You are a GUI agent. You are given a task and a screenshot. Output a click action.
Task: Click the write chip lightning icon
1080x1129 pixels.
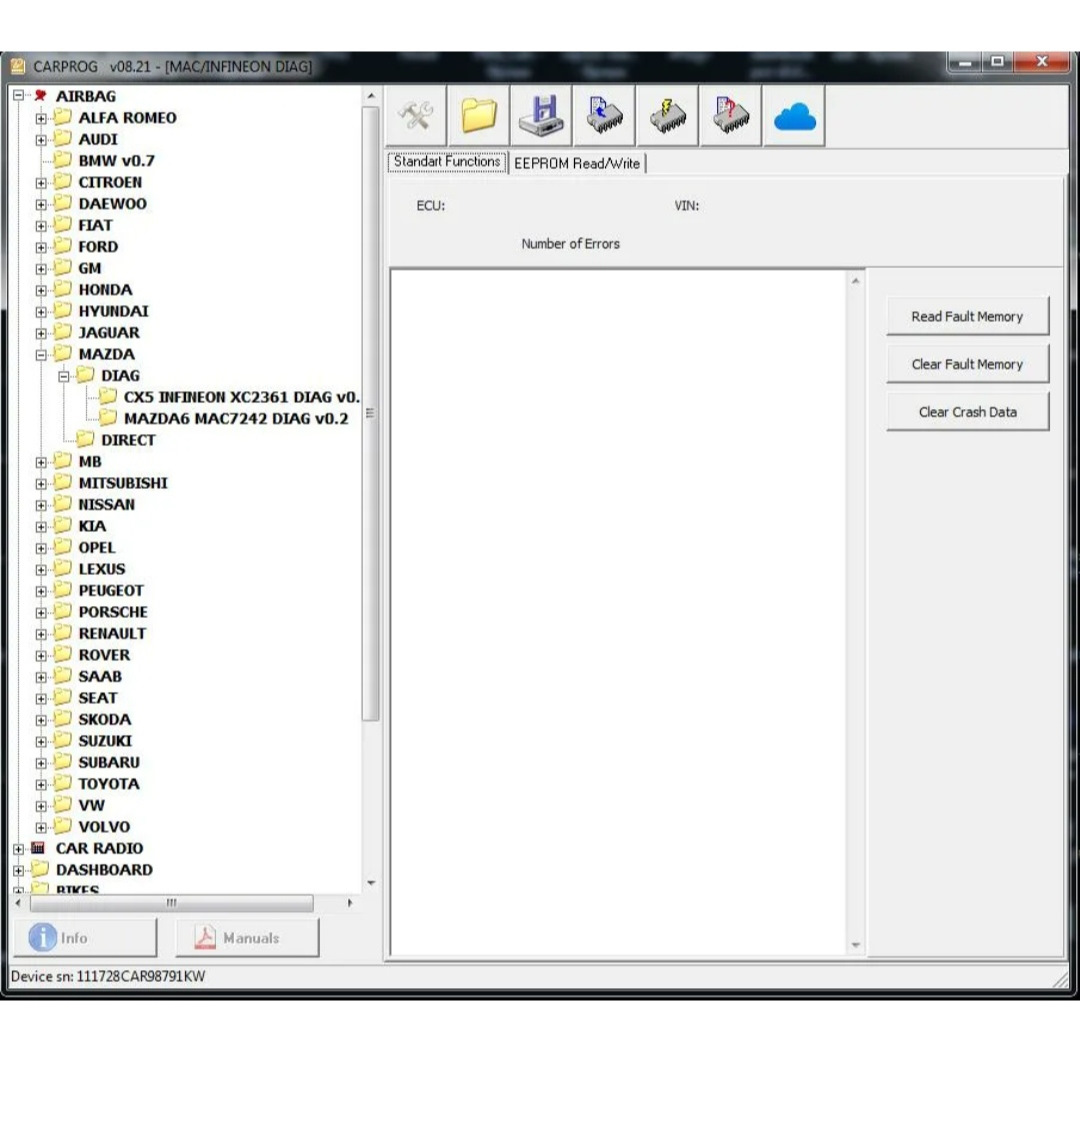pyautogui.click(x=667, y=116)
